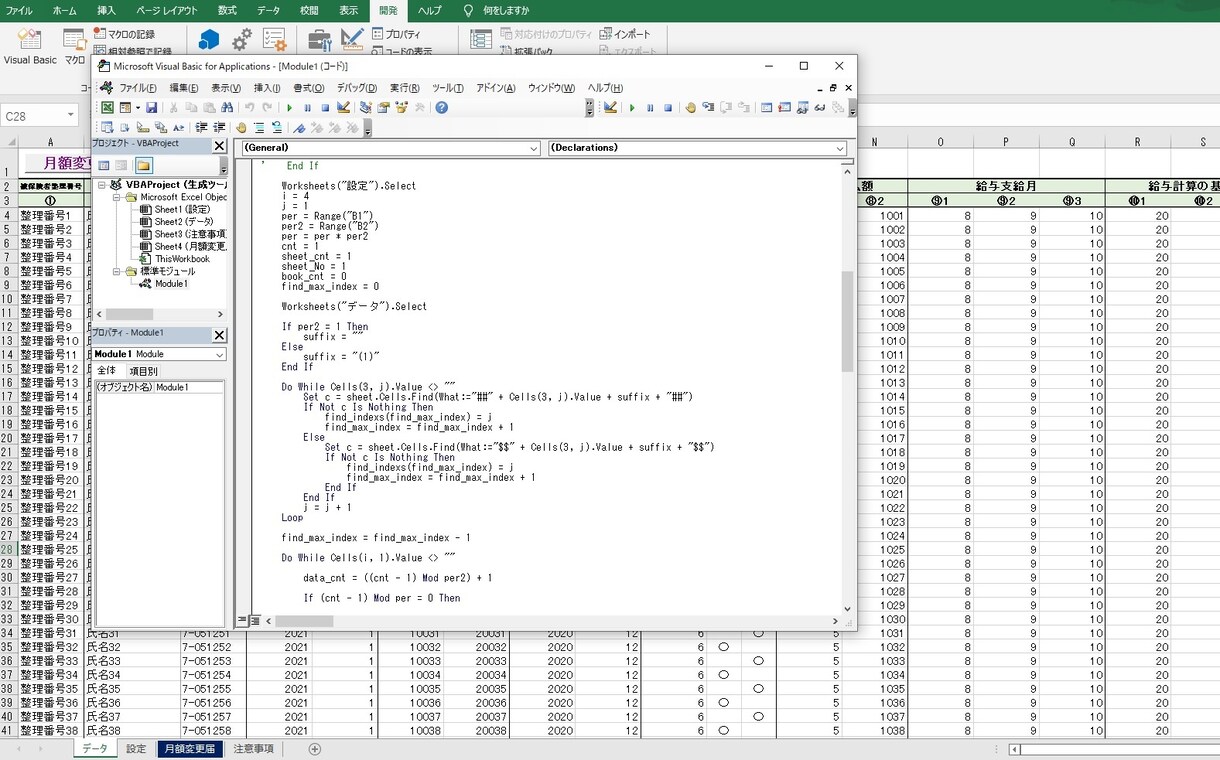
Task: Open the VBA デバッグ(D) menu
Action: click(357, 88)
